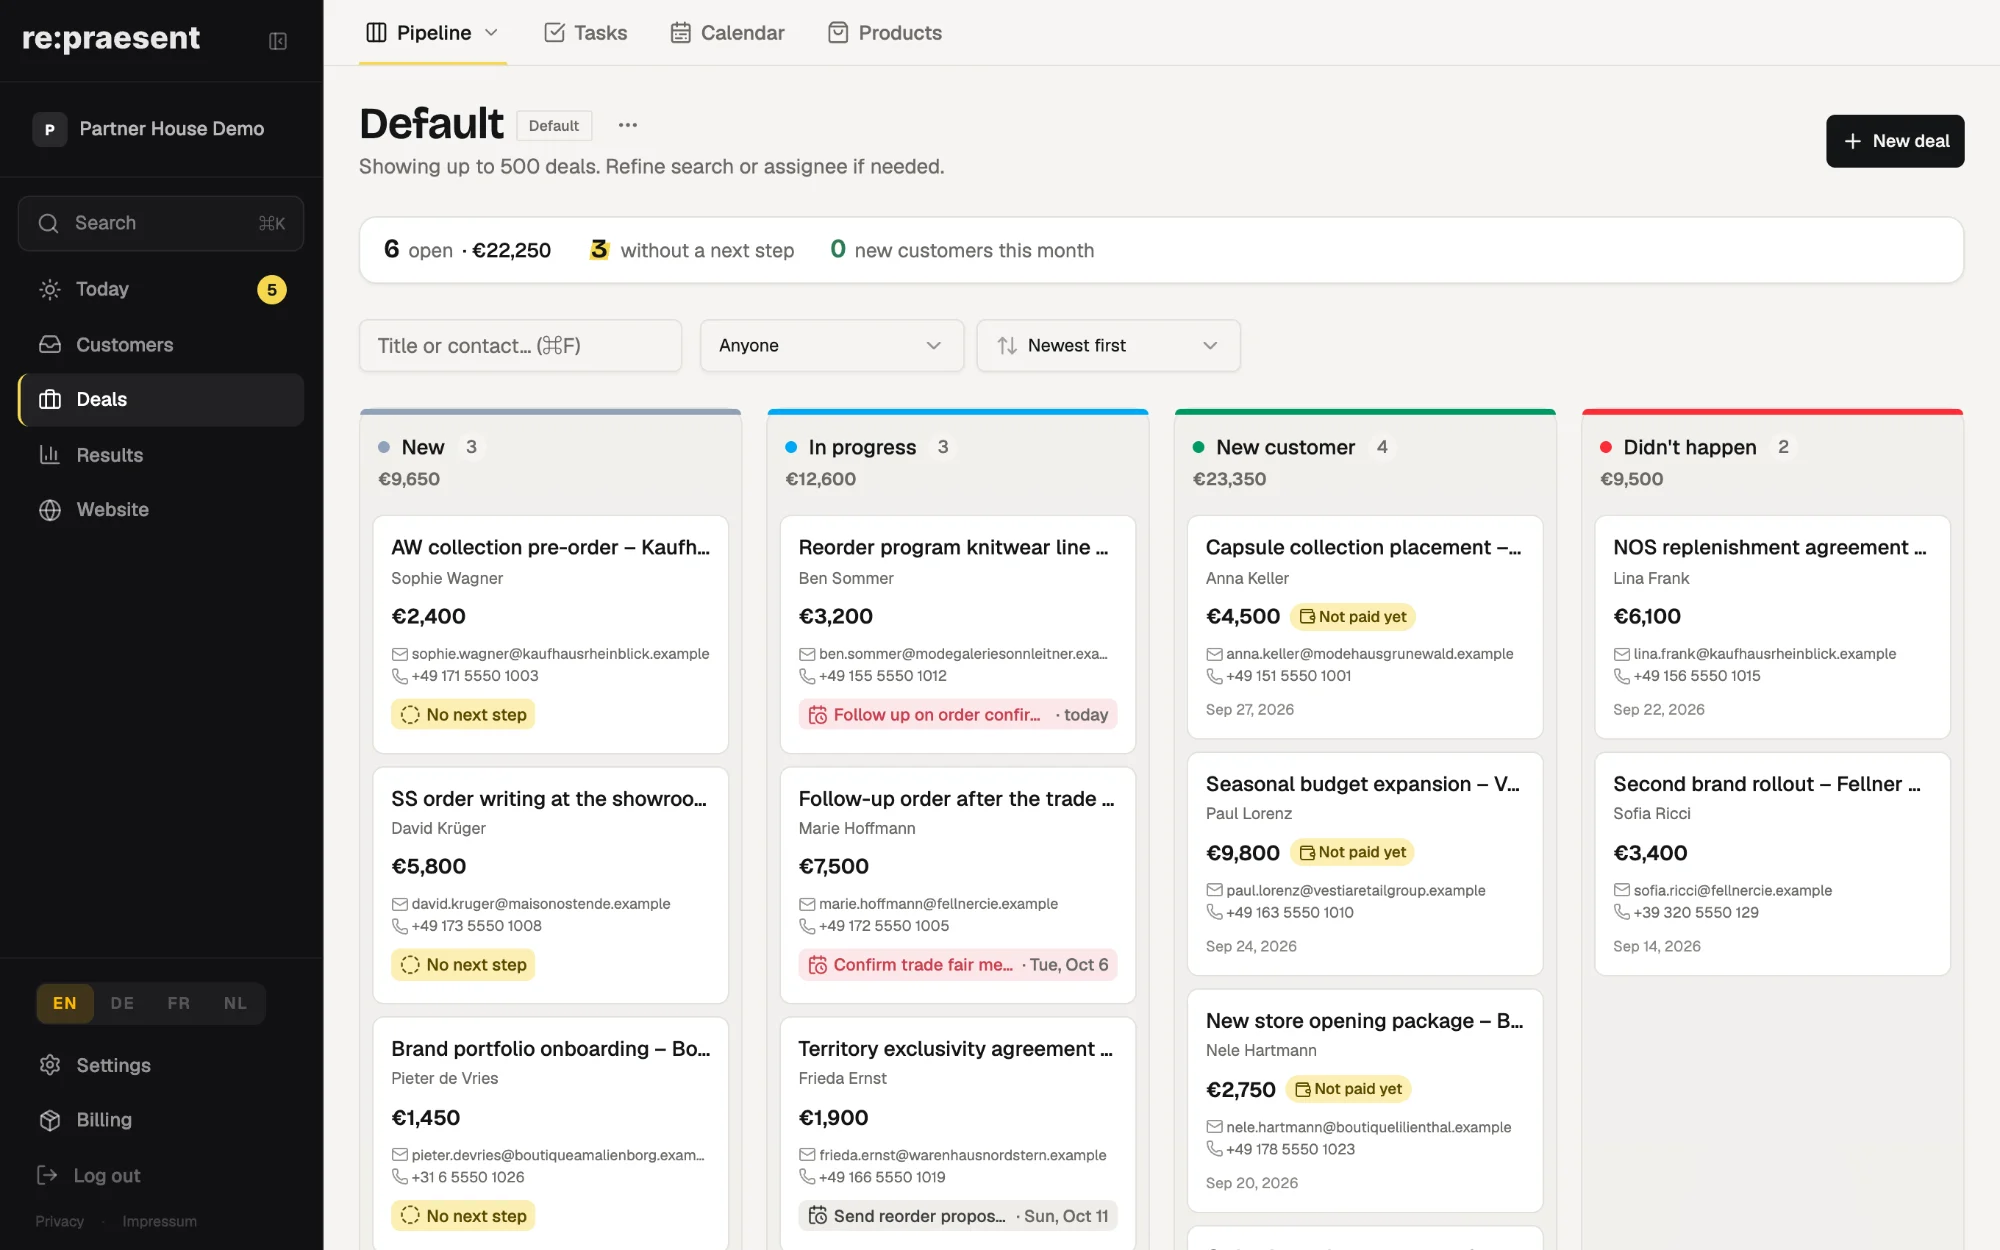The width and height of the screenshot is (2000, 1250).
Task: Click the calendar icon on Follow up on order task
Action: (x=817, y=715)
